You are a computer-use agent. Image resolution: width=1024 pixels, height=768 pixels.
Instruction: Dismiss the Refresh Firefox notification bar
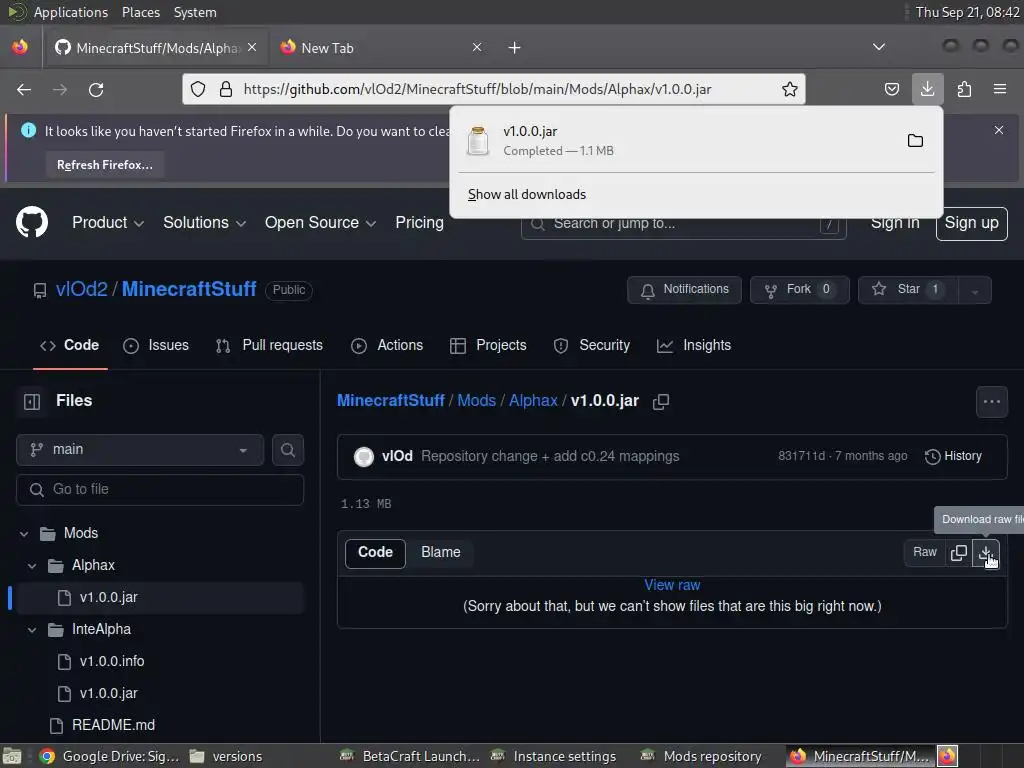pyautogui.click(x=999, y=130)
